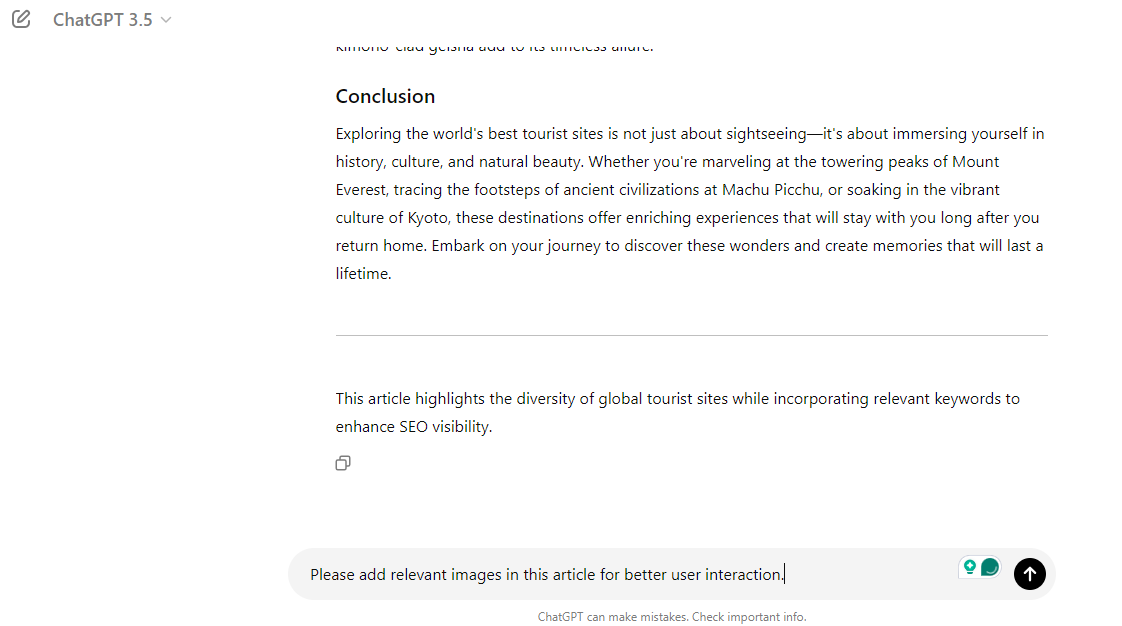Click the word 'Everest' in the paragraph
The height and width of the screenshot is (626, 1122).
(361, 190)
